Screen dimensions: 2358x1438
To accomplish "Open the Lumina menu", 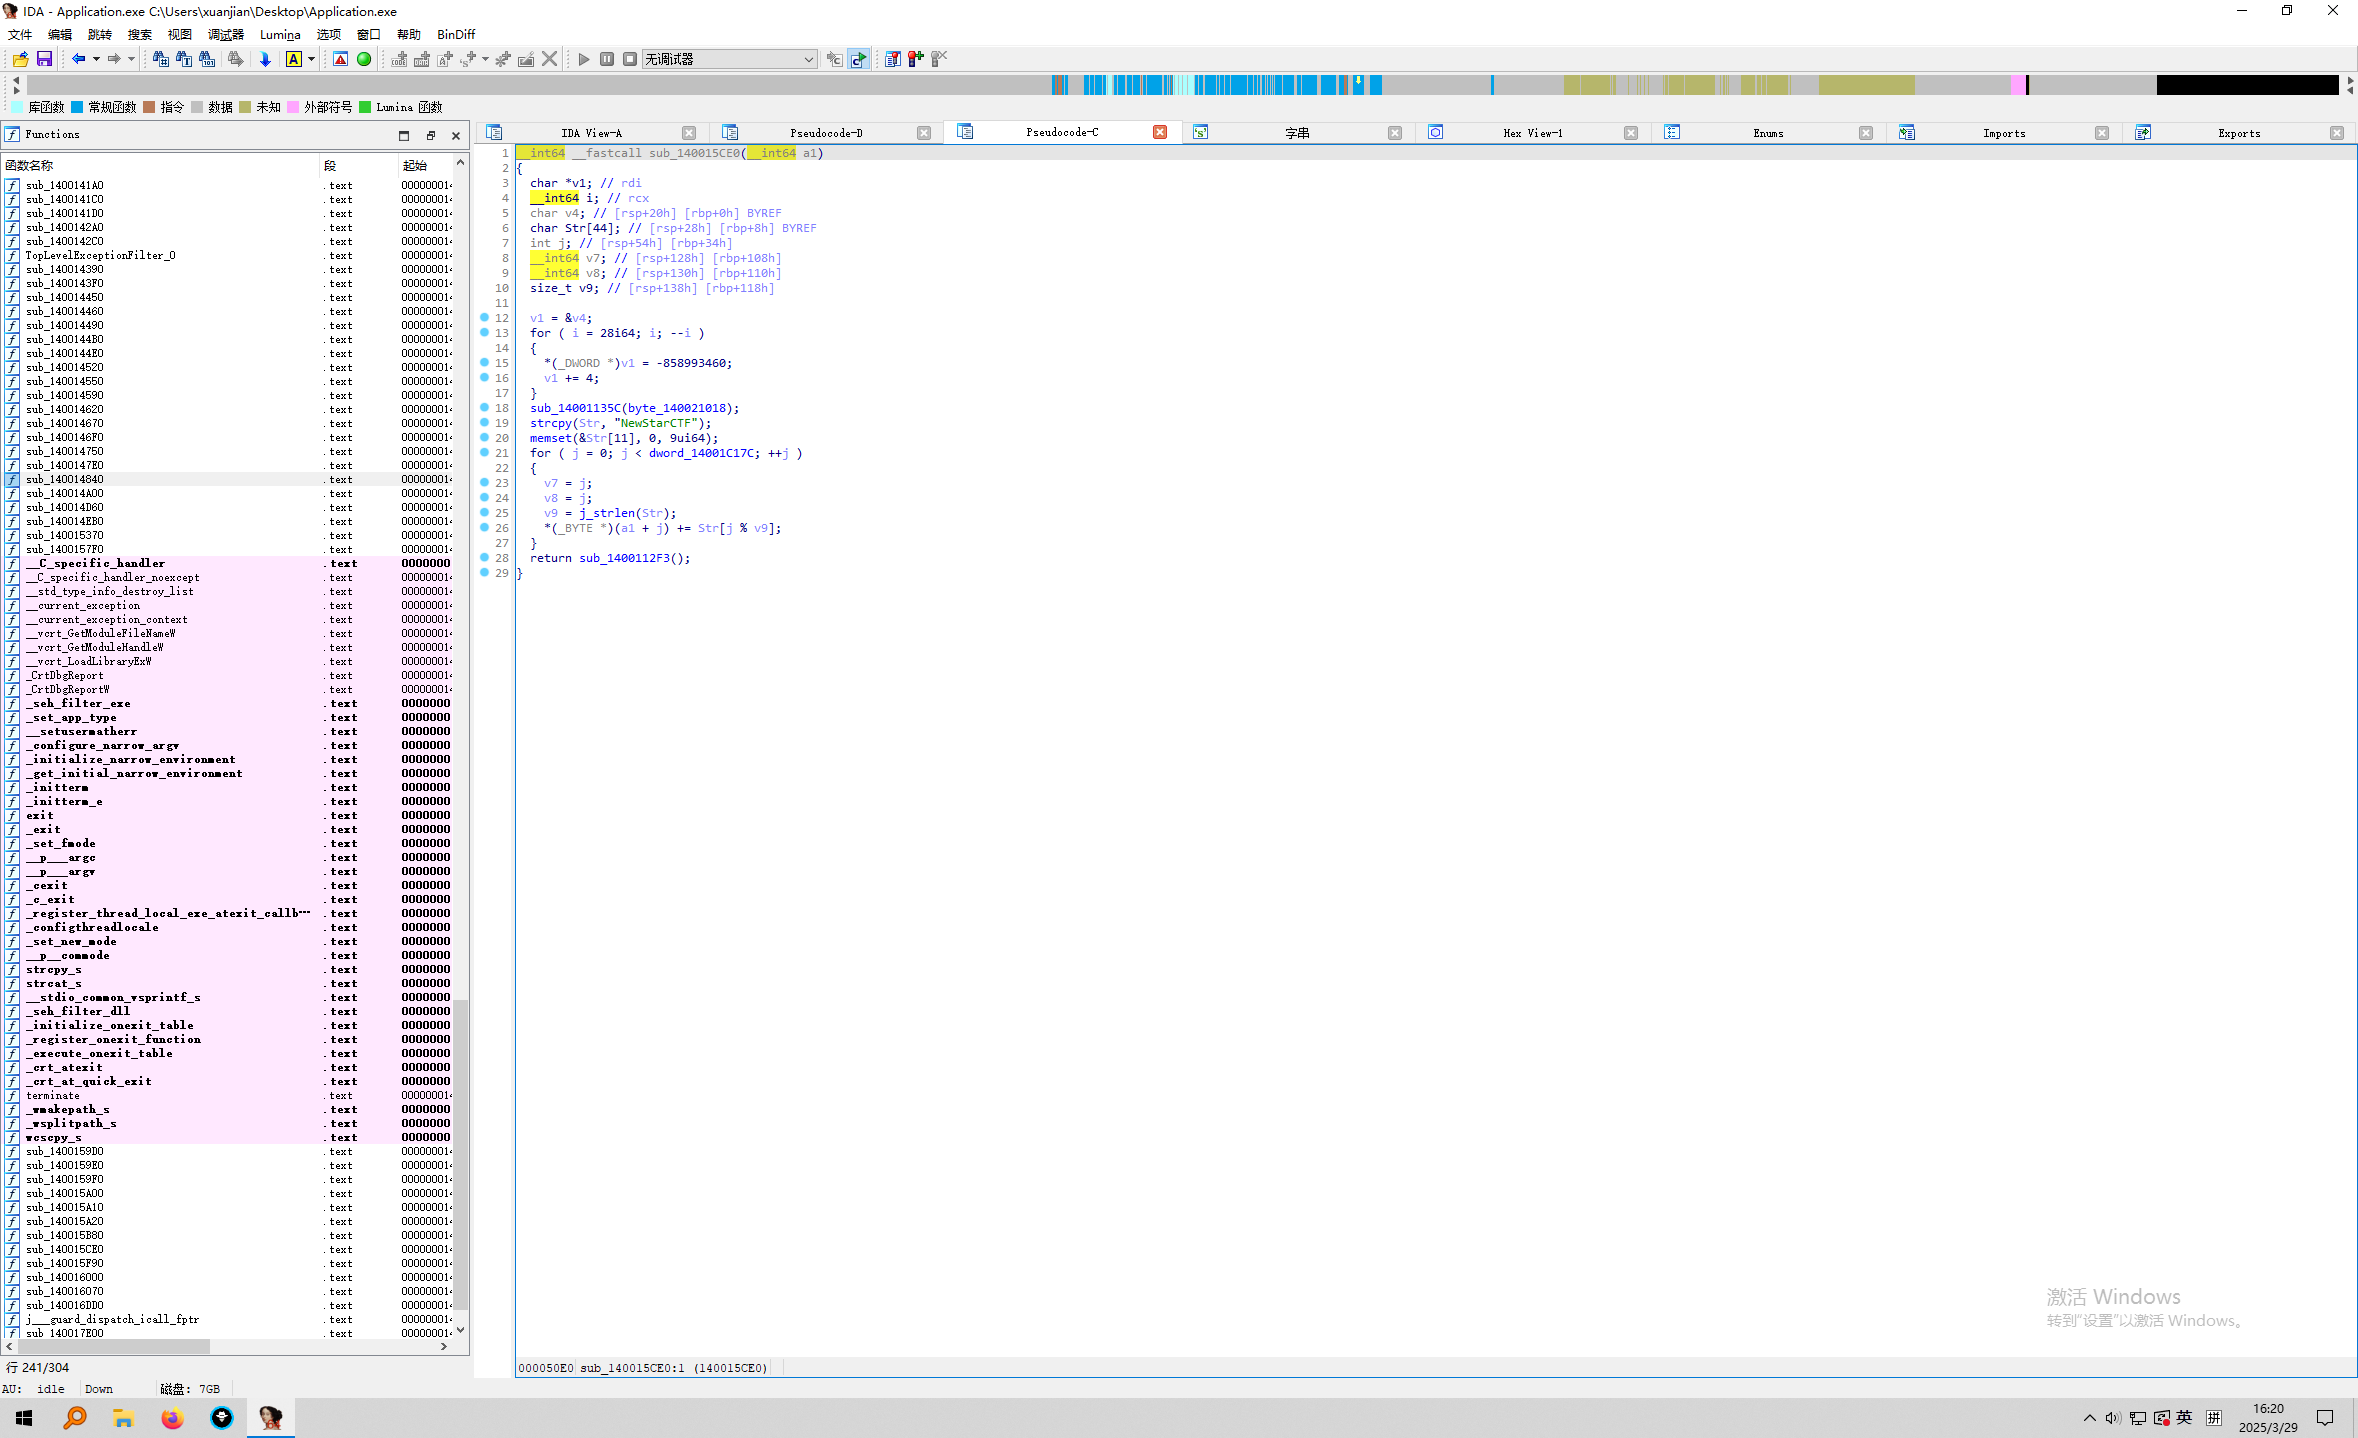I will point(280,34).
